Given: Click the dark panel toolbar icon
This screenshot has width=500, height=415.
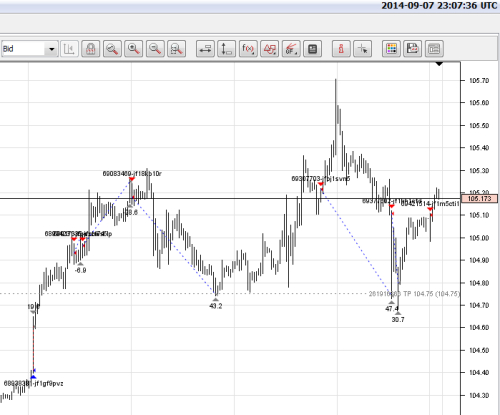Looking at the screenshot, I should point(312,49).
